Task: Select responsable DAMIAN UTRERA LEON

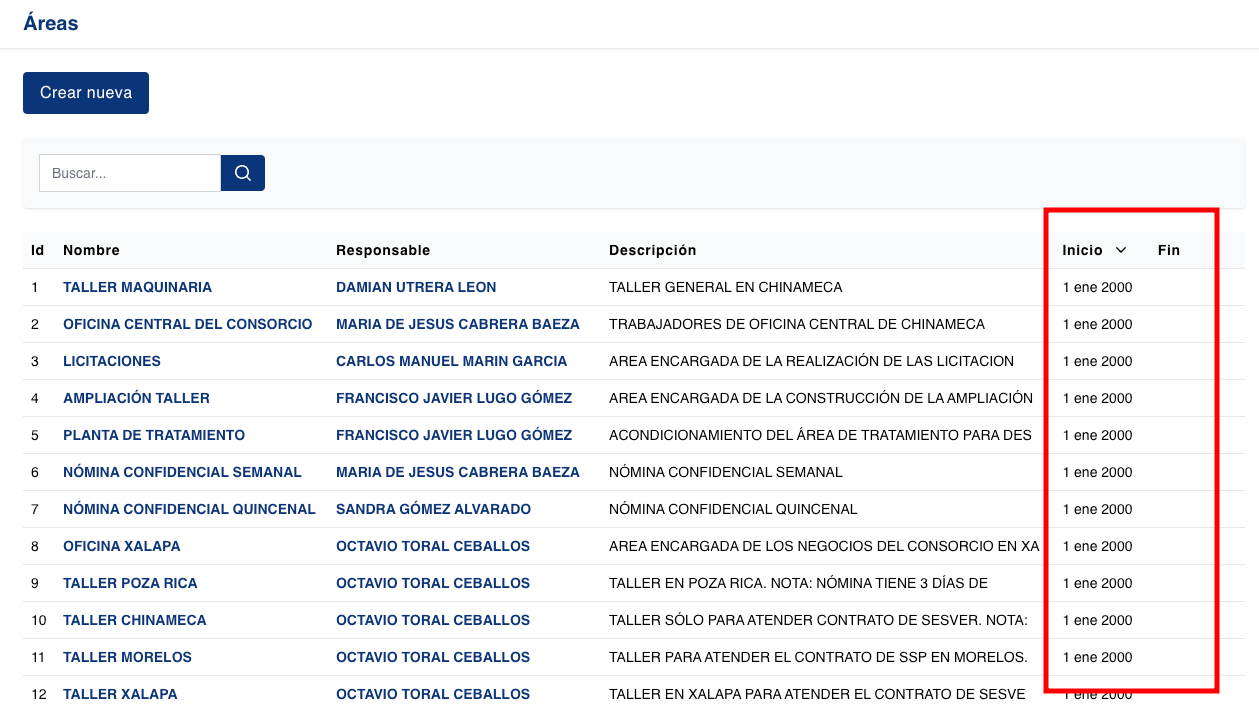Action: 416,287
